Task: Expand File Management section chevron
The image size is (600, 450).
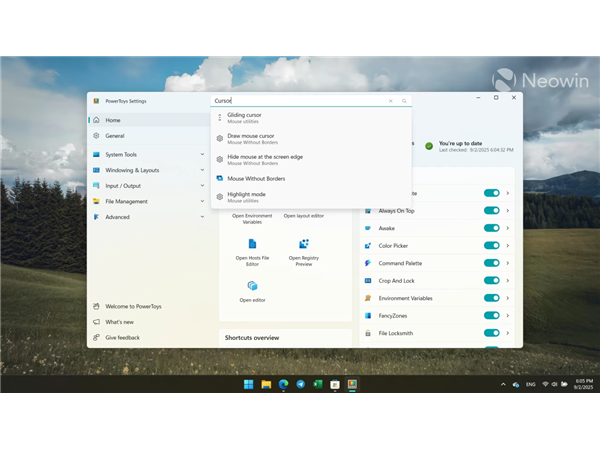Action: pyautogui.click(x=202, y=201)
